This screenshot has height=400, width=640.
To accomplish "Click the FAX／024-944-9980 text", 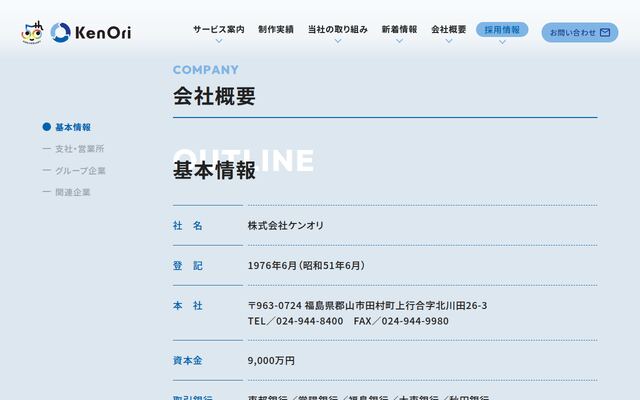I will pos(401,321).
